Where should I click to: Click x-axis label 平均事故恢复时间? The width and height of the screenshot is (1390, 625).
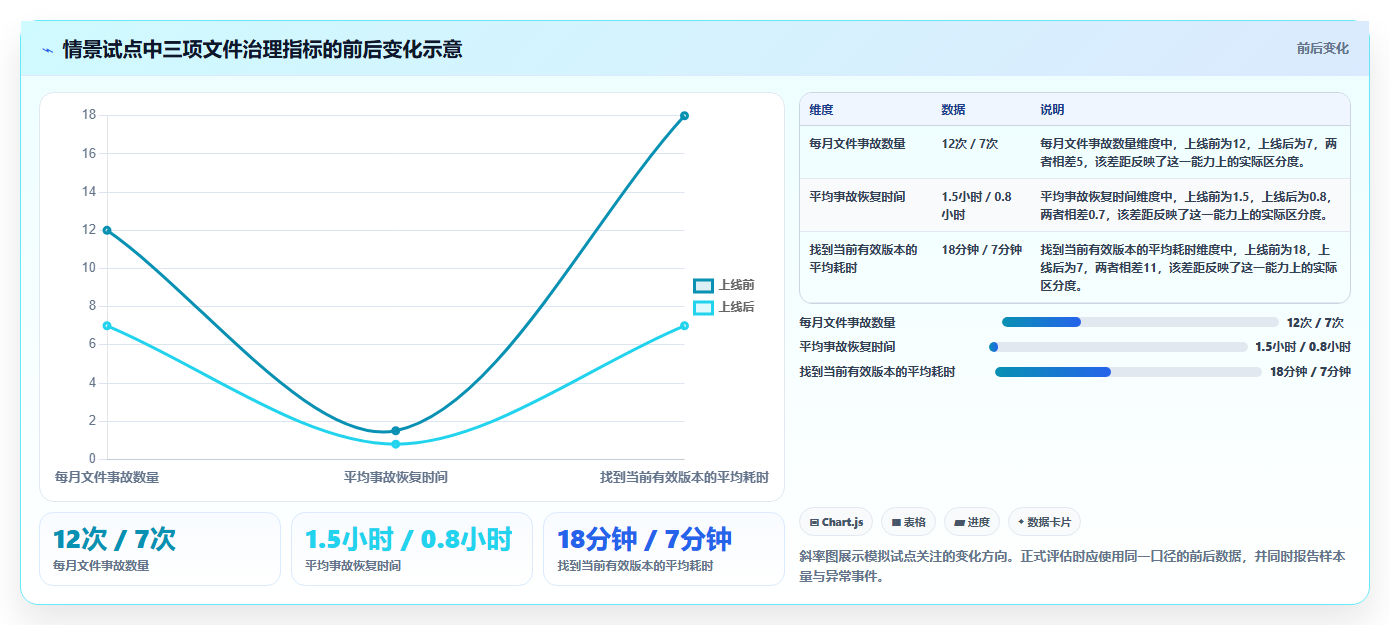tap(396, 477)
